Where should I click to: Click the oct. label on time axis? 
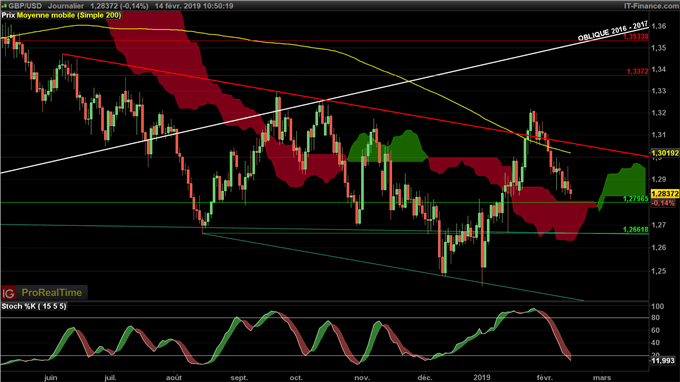pyautogui.click(x=296, y=378)
